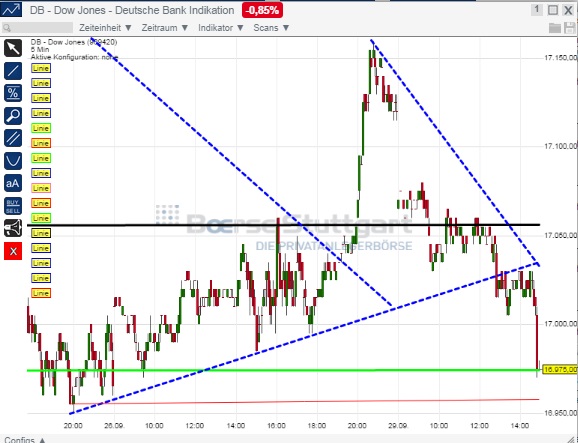578x443 pixels.
Task: Click the 18:00 time axis label
Action: coord(317,425)
